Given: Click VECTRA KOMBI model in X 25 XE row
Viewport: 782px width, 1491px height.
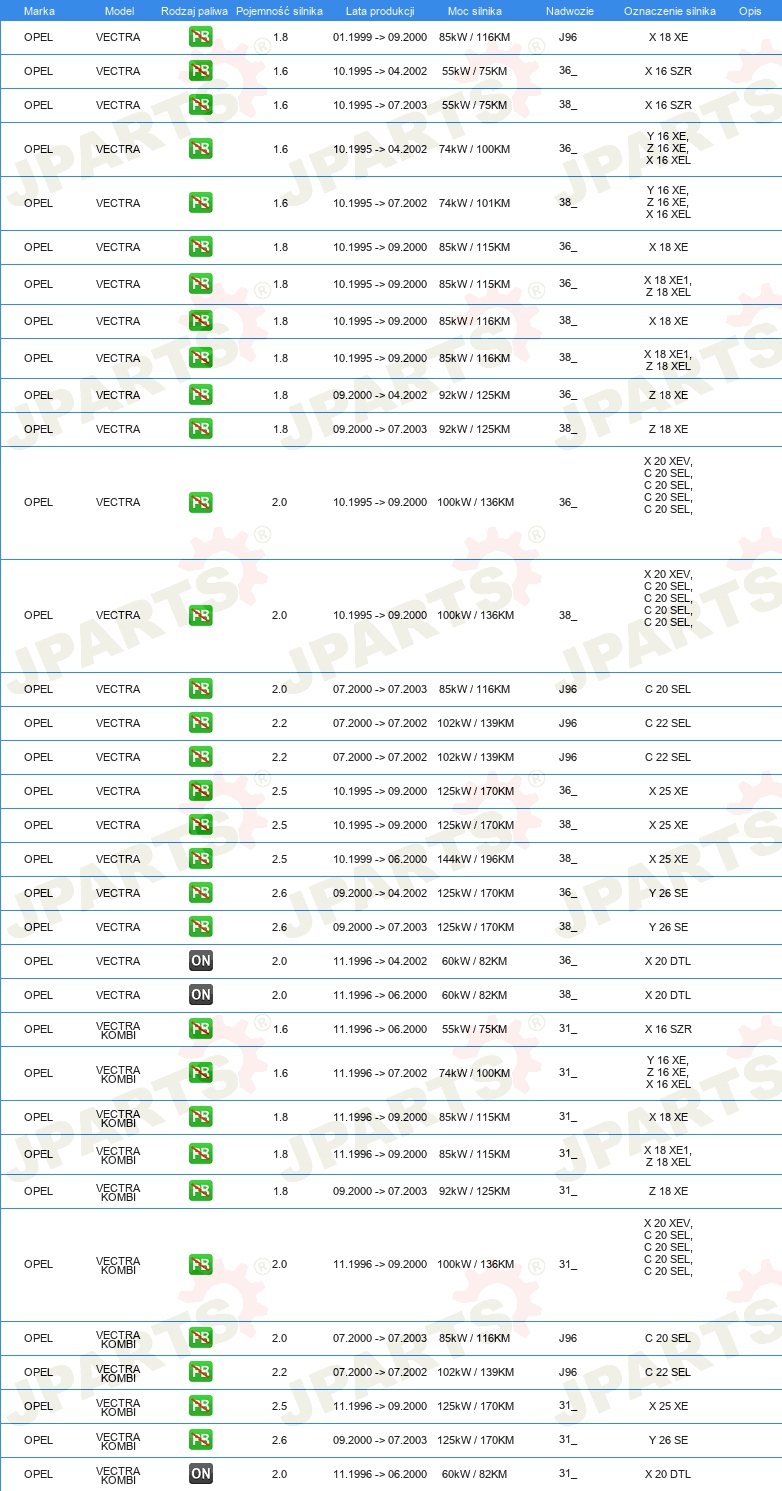Looking at the screenshot, I should (x=118, y=1406).
